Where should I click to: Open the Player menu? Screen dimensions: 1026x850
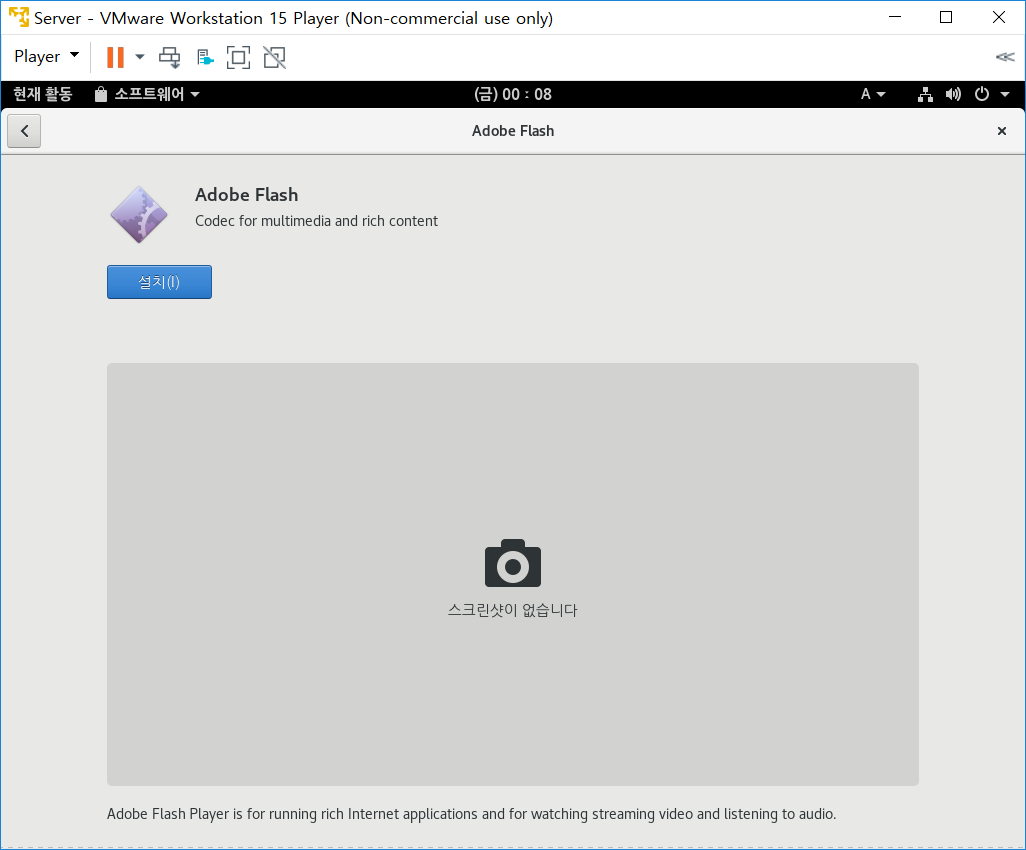click(x=46, y=57)
